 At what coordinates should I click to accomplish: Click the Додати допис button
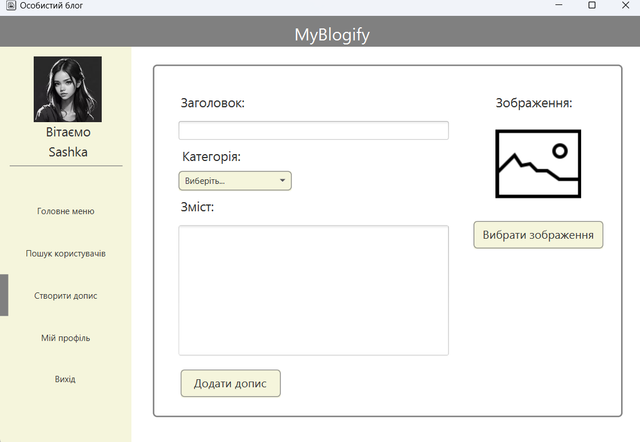click(231, 383)
